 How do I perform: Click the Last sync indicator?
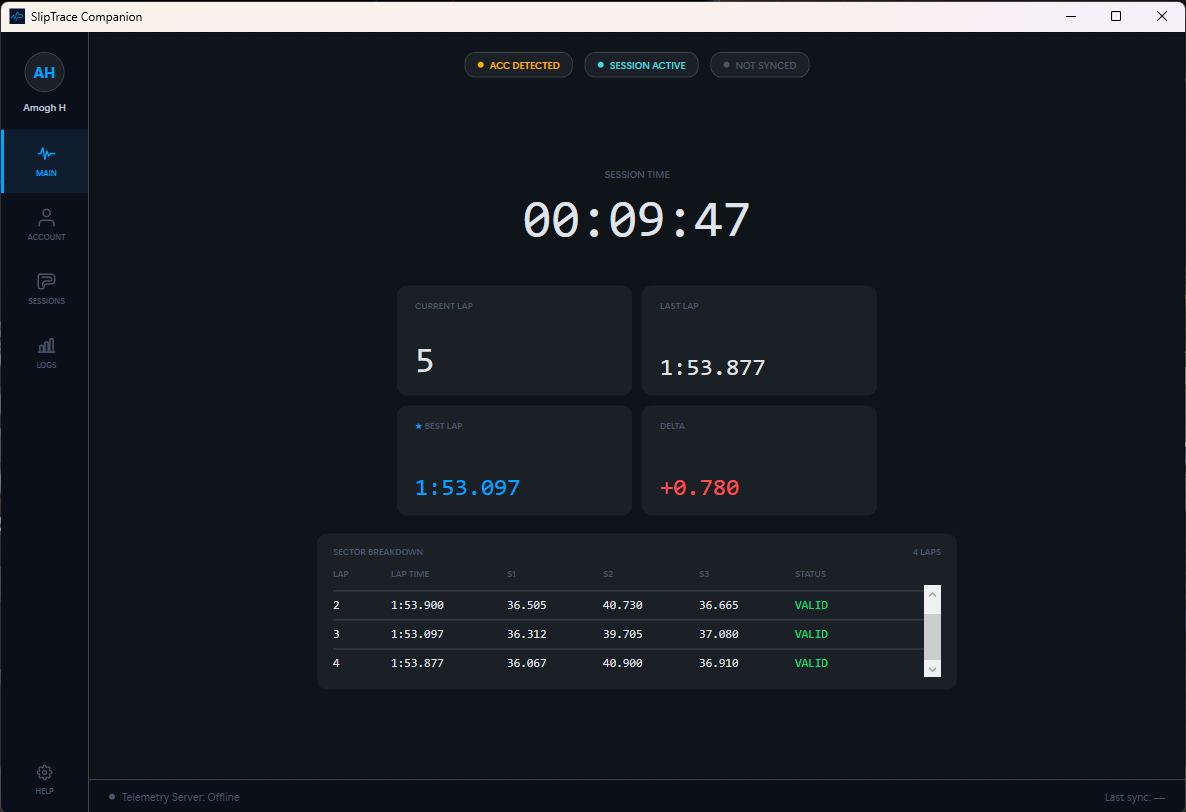coord(1135,797)
